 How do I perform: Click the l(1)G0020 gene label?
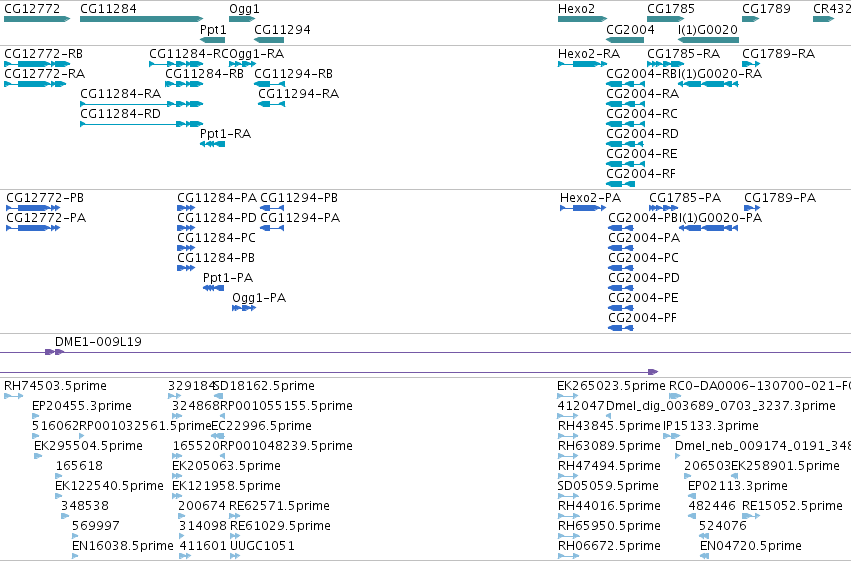tap(708, 30)
